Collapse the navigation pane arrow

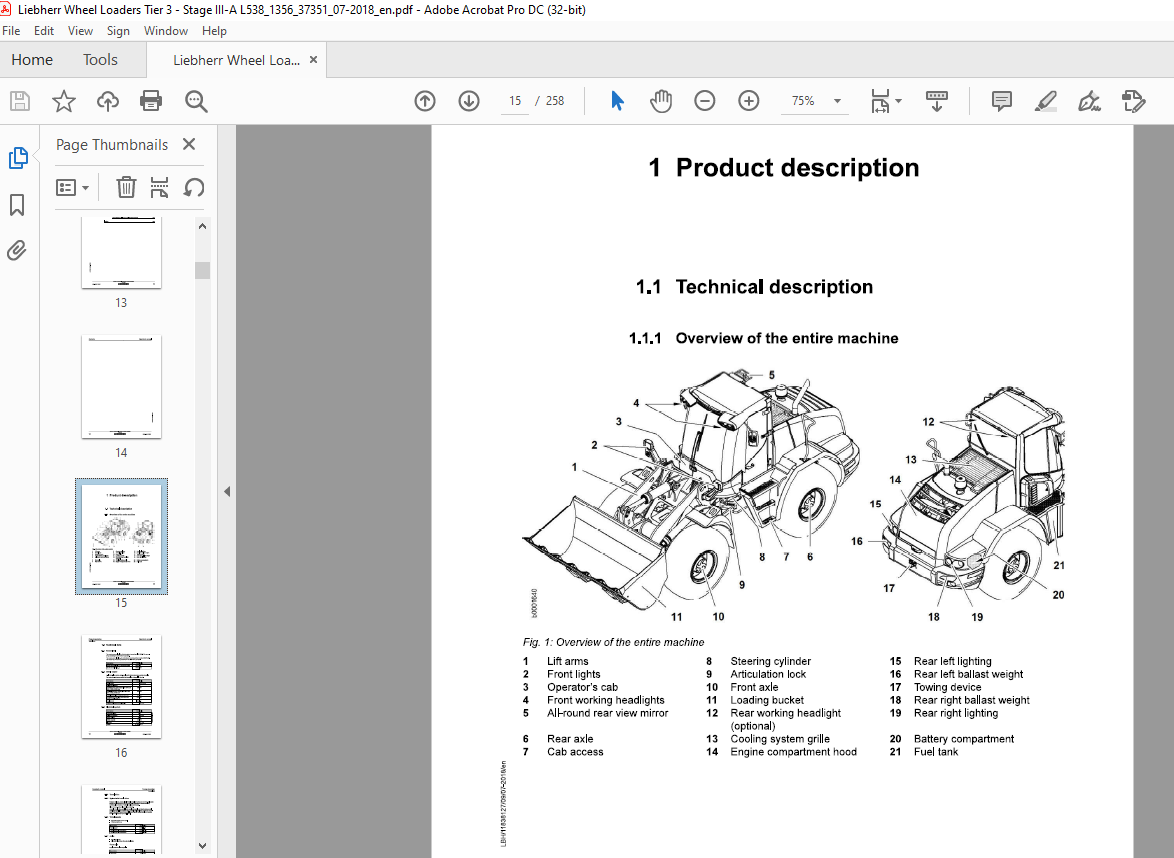pyautogui.click(x=227, y=492)
